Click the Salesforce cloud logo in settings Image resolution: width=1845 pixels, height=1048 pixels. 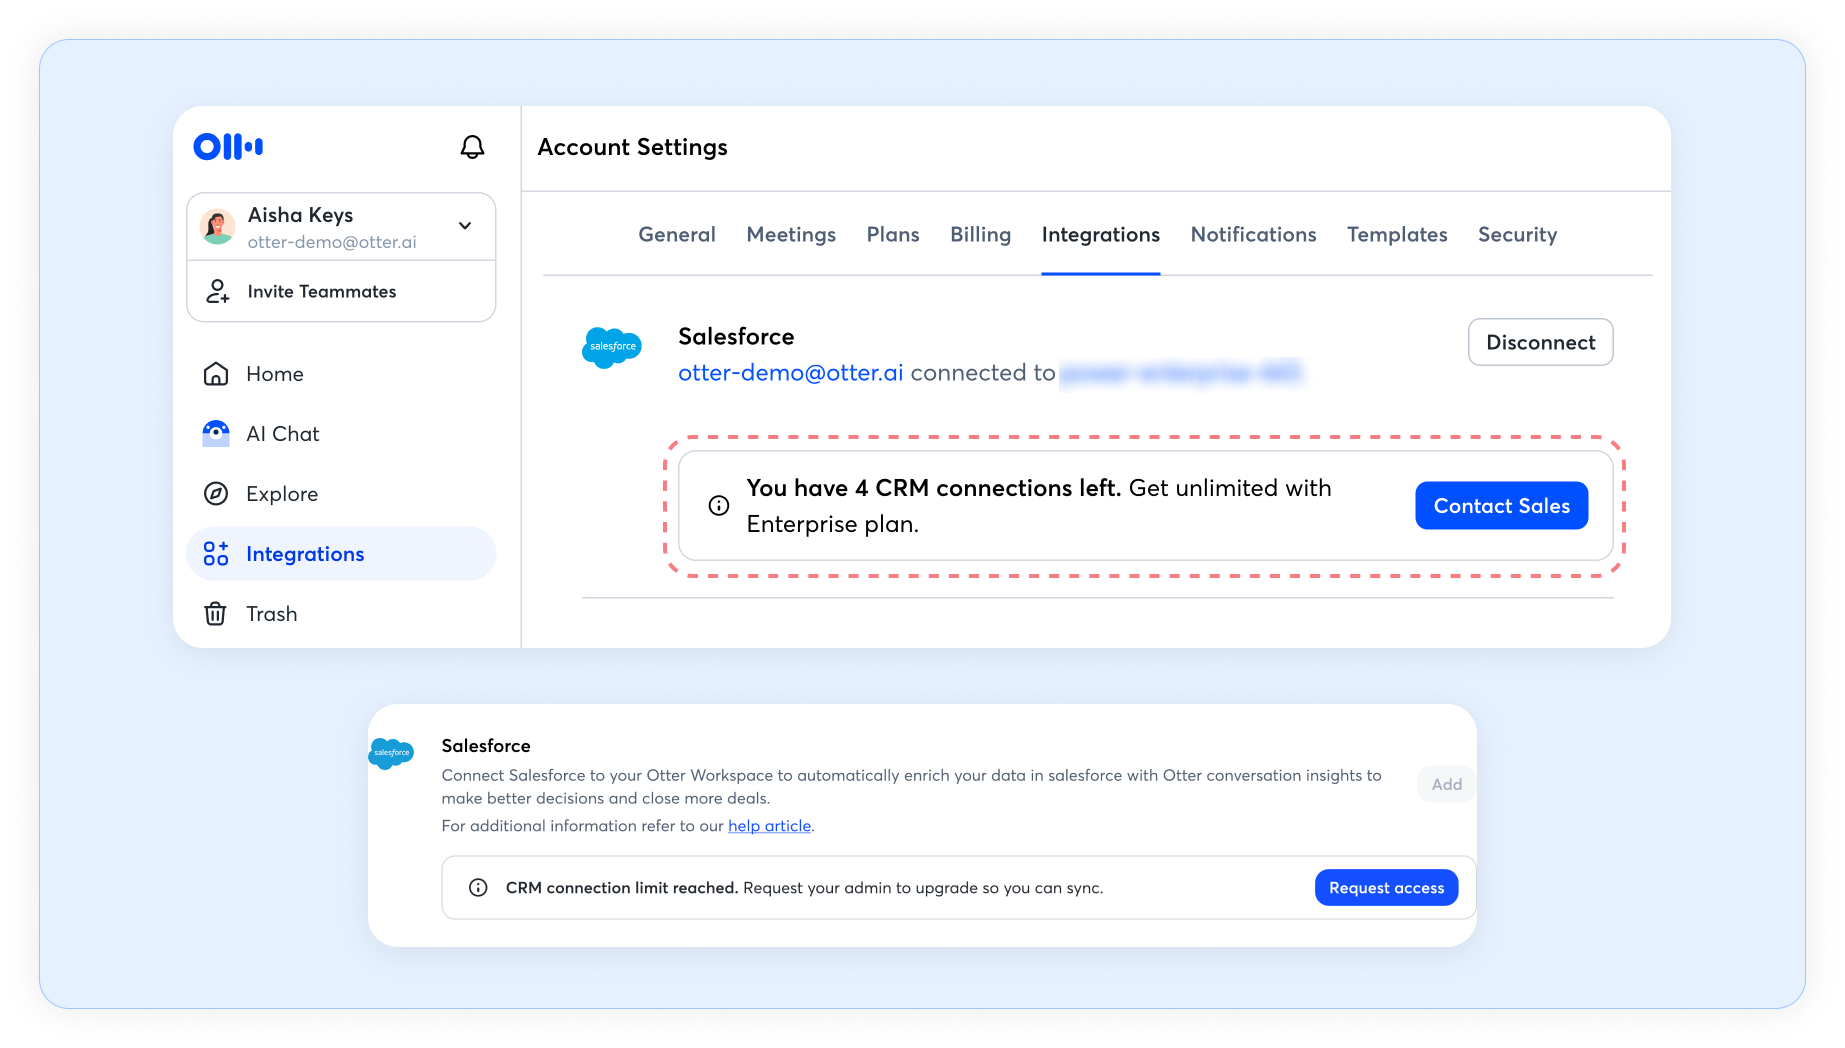coord(612,347)
